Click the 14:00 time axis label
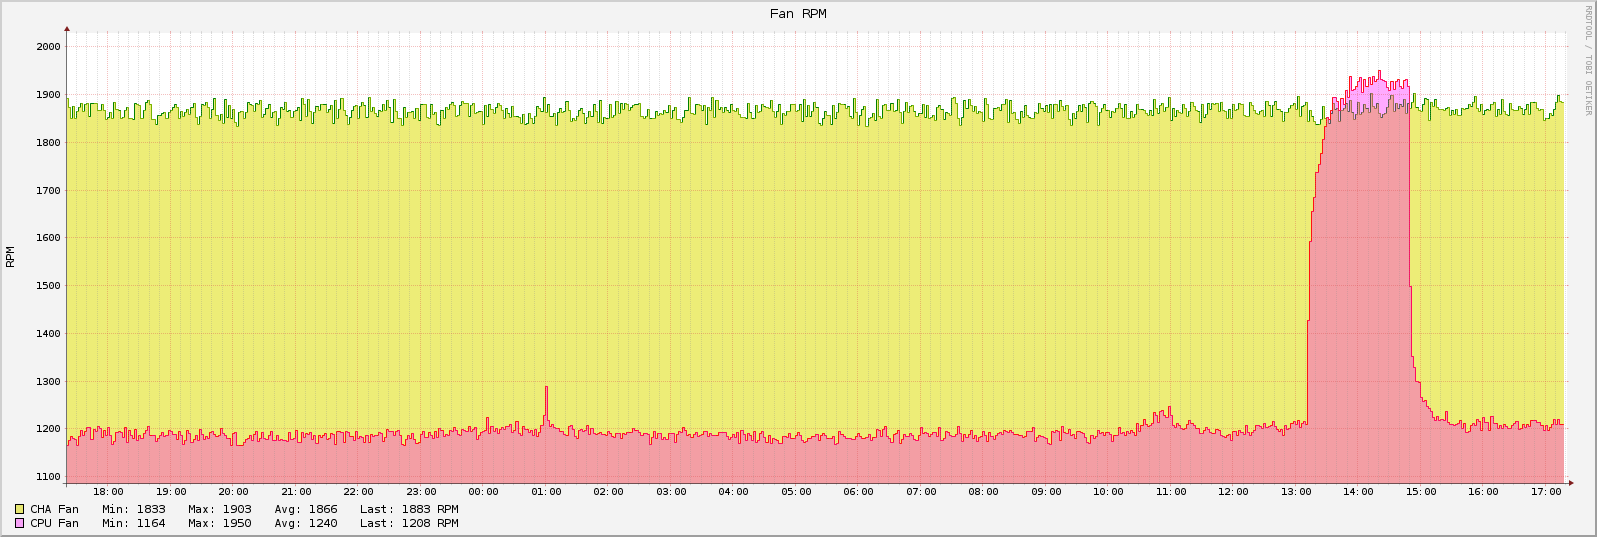 pyautogui.click(x=1358, y=492)
